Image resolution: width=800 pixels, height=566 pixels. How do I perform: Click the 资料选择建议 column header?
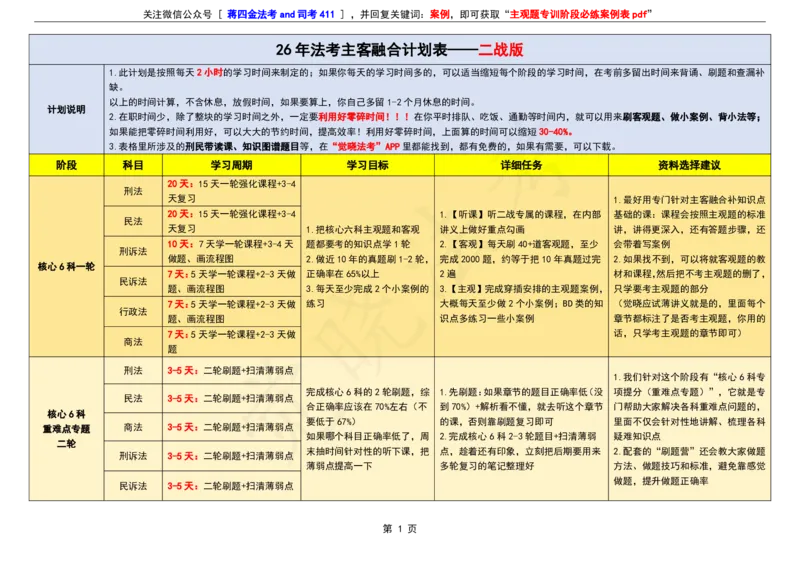pos(689,165)
